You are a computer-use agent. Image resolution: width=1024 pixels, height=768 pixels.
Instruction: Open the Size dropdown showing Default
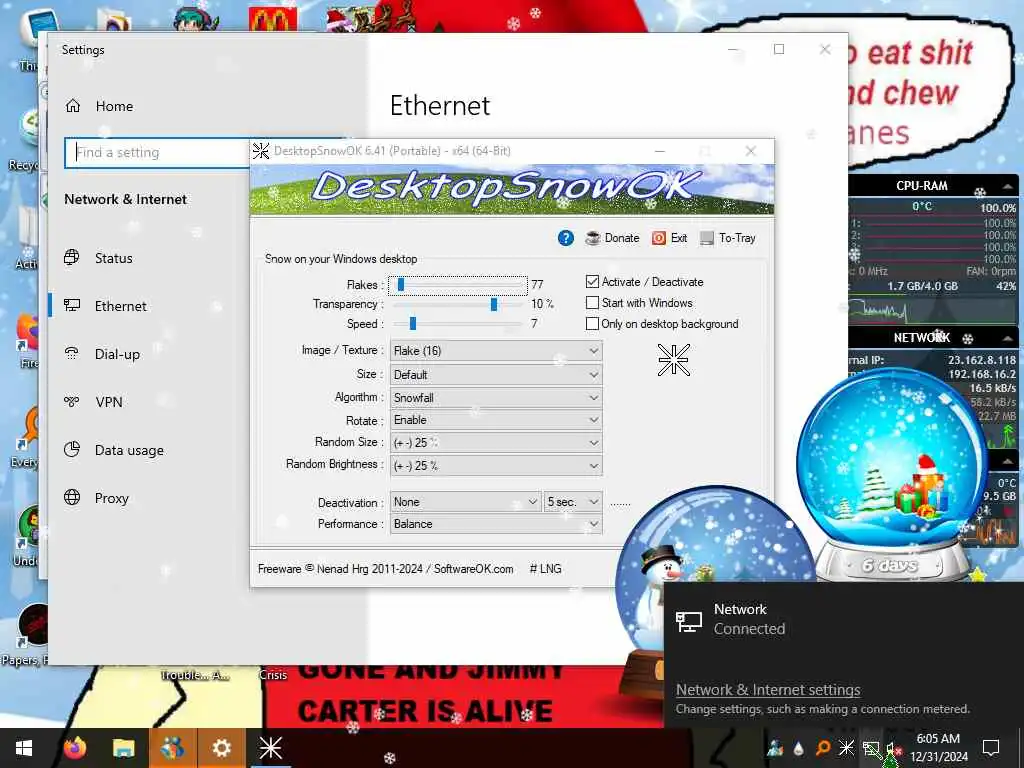[x=496, y=375]
